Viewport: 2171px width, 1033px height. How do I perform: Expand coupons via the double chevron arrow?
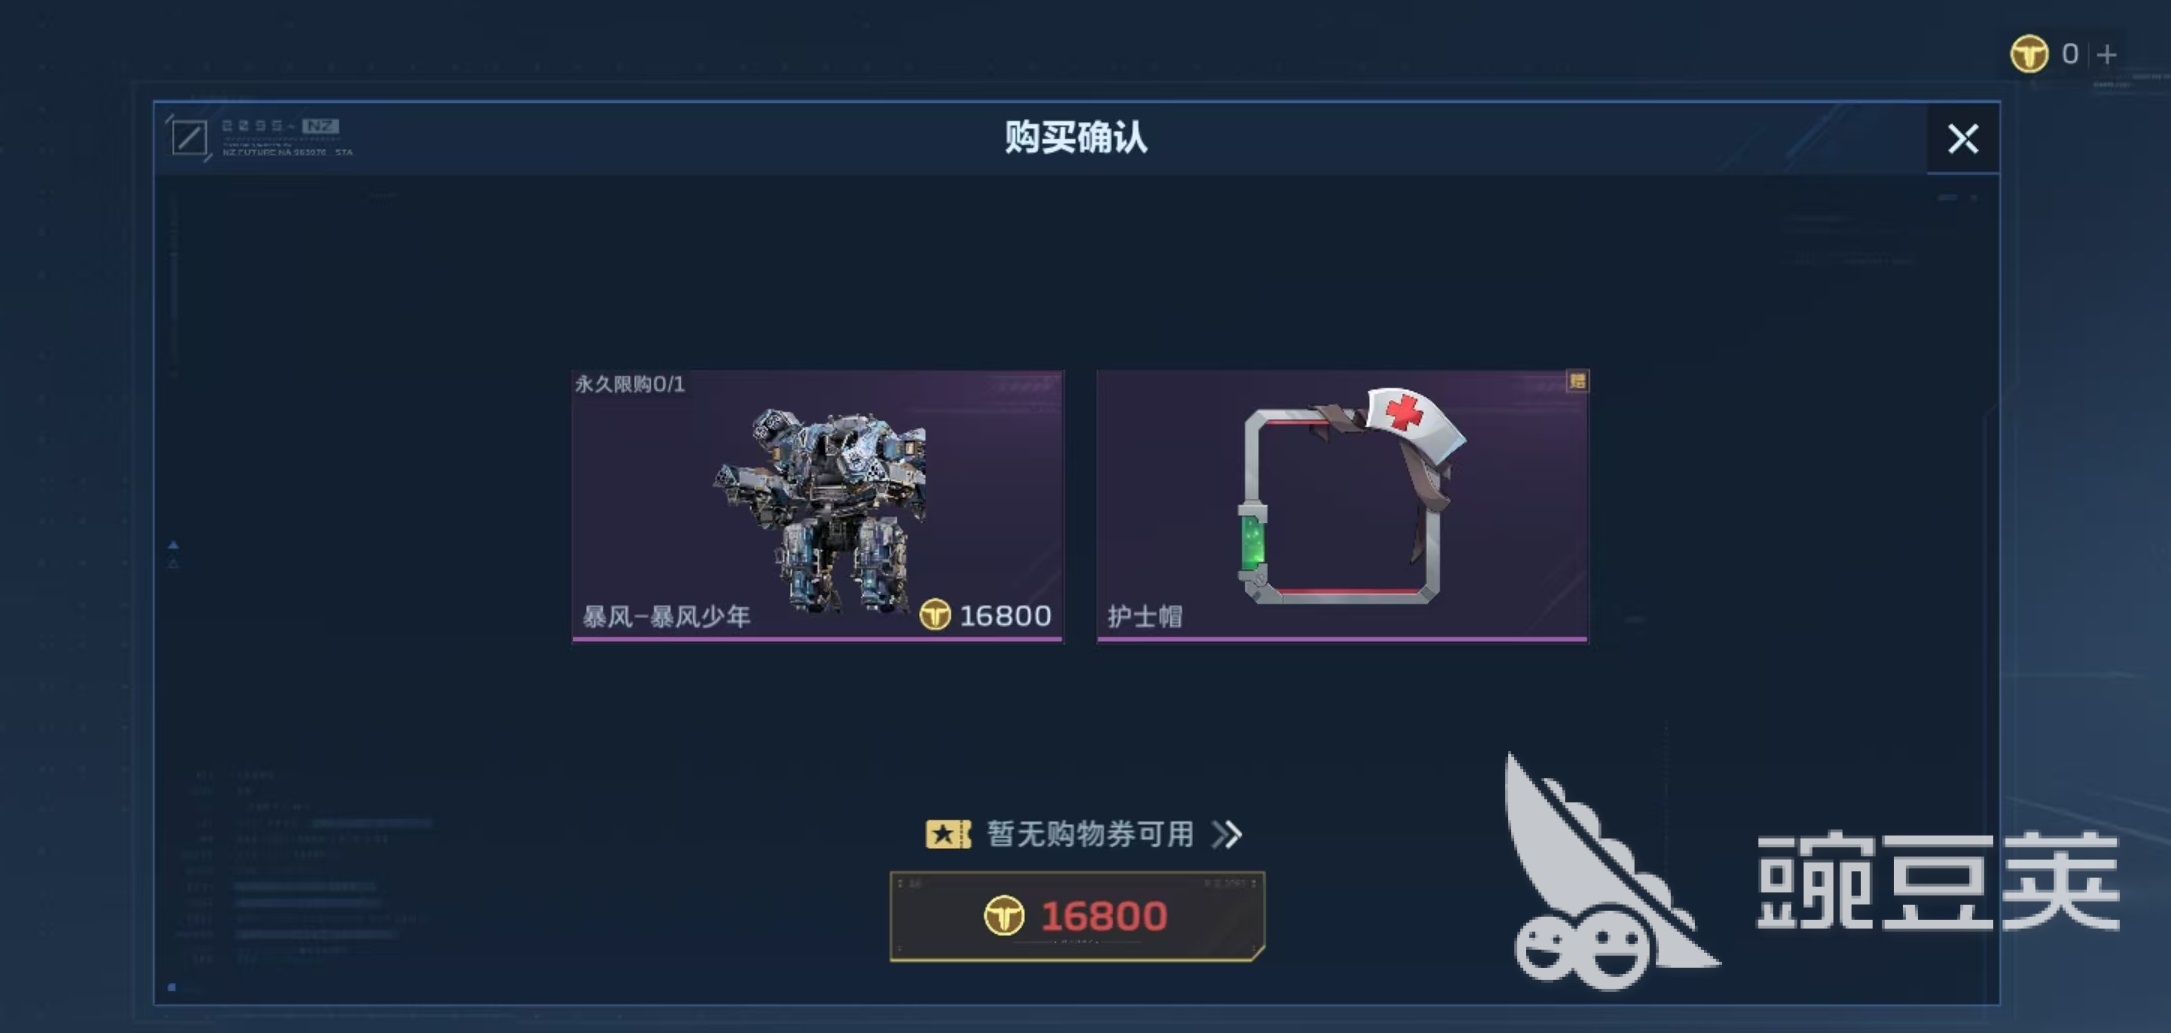[x=1227, y=834]
